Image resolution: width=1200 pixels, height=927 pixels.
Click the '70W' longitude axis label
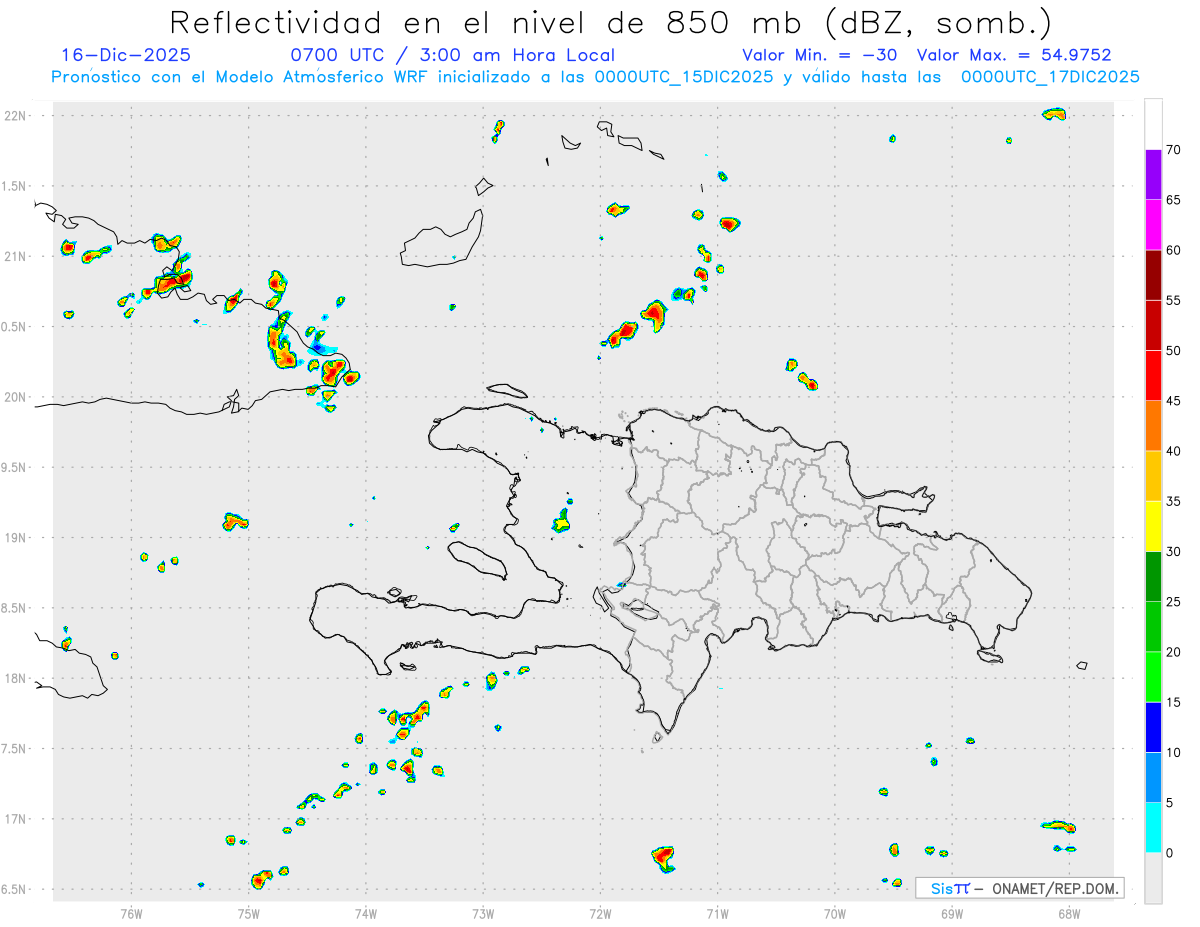tap(835, 913)
